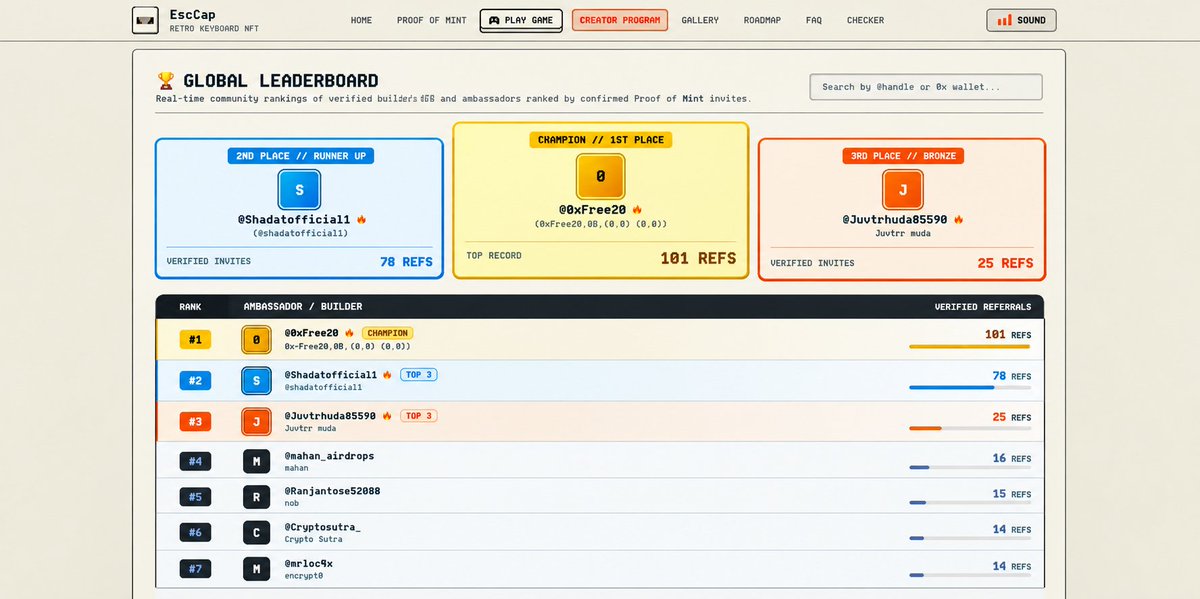
Task: Open @Cryptosutra_ in the table
Action: coord(323,527)
